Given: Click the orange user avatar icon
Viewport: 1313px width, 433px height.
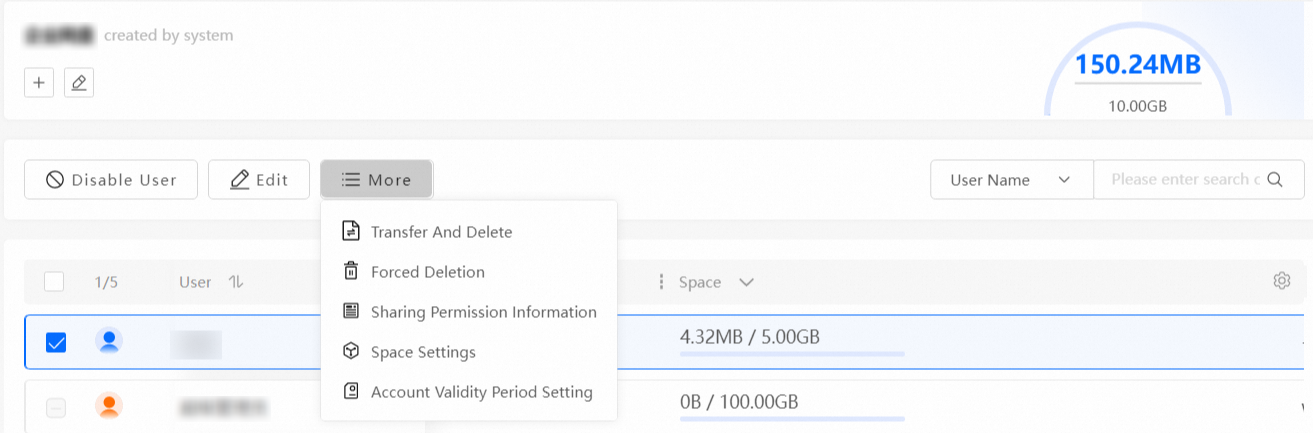Looking at the screenshot, I should pyautogui.click(x=109, y=406).
